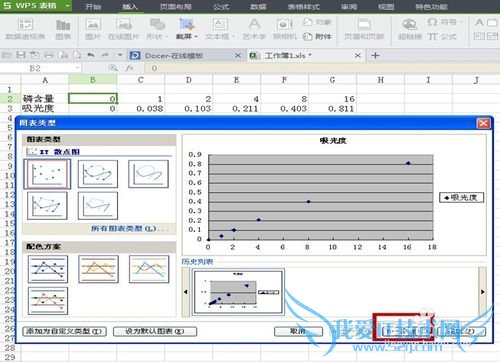Image resolution: width=500 pixels, height=362 pixels.
Task: Open 页眉和页脚 header and footer
Action: tap(364, 29)
